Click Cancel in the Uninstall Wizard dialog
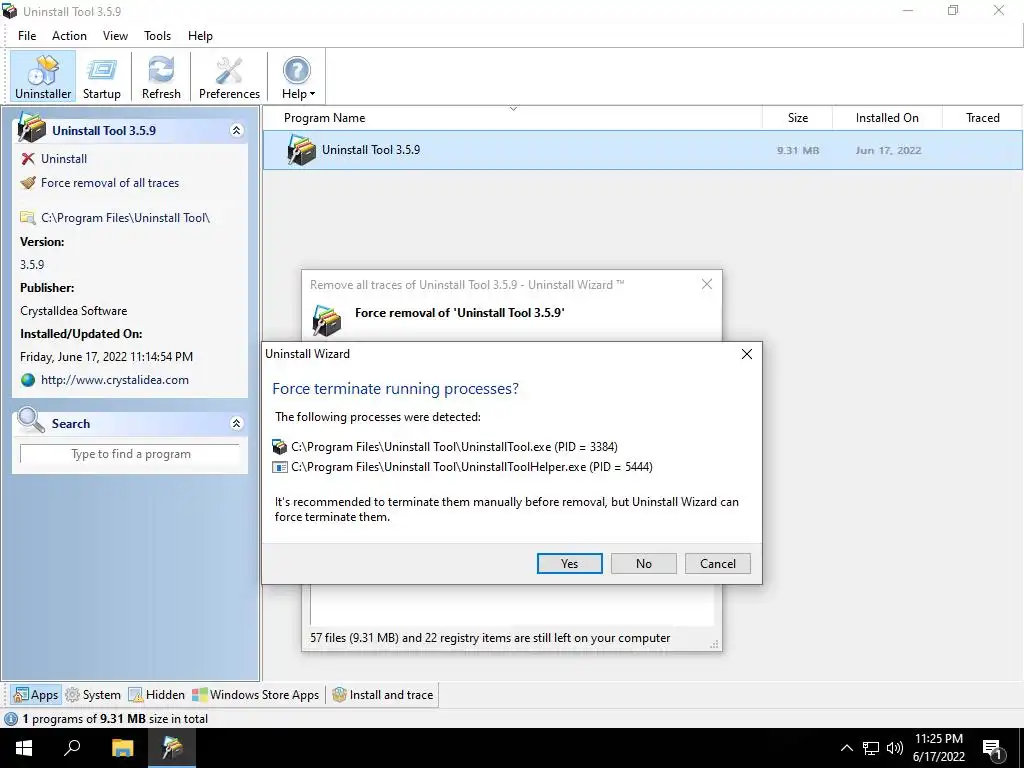Viewport: 1024px width, 768px height. pyautogui.click(x=718, y=564)
